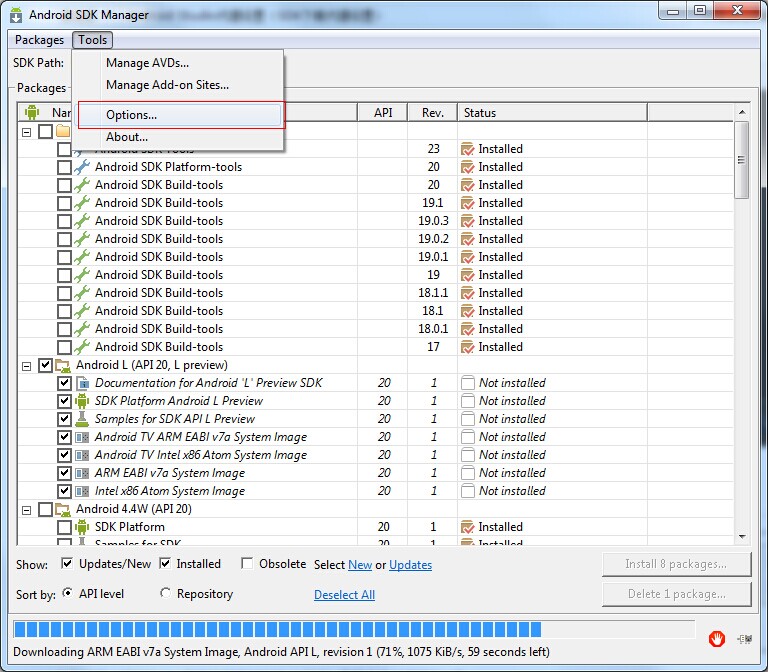768x672 pixels.
Task: Click the Android SDK Manager title bar icon
Action: pyautogui.click(x=16, y=15)
